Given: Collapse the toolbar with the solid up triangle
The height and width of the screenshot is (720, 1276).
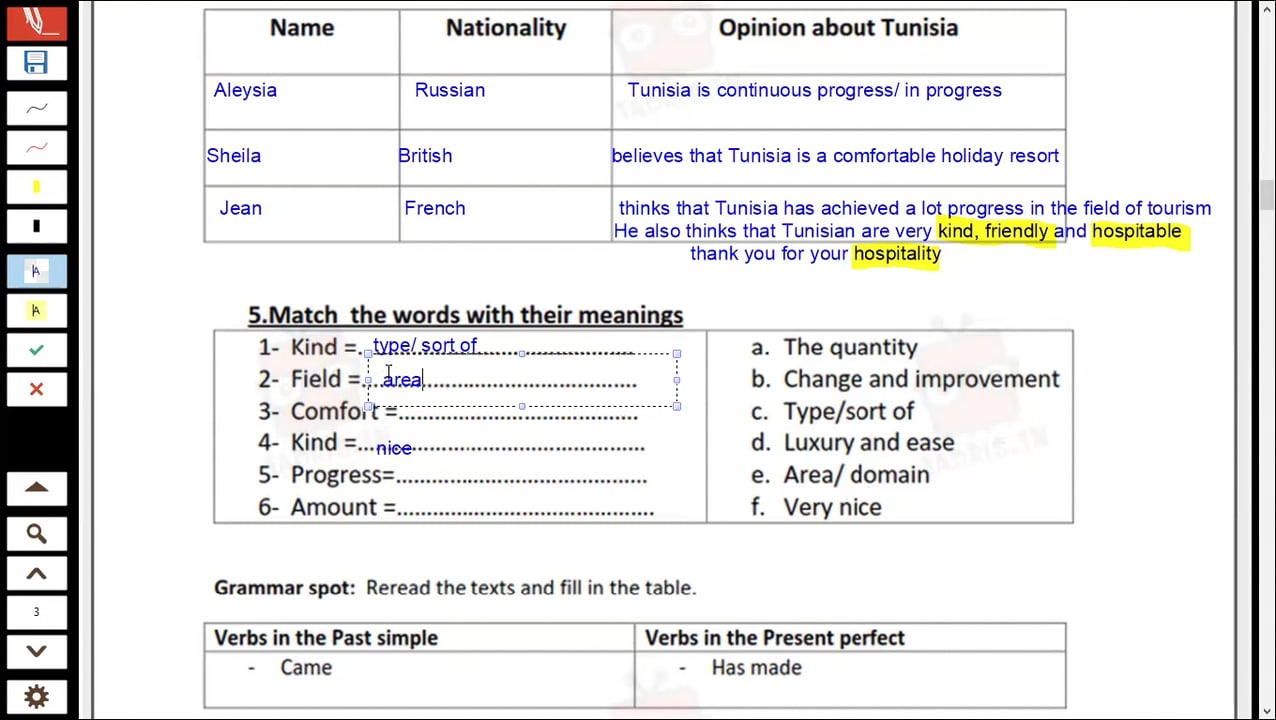Looking at the screenshot, I should click(36, 488).
